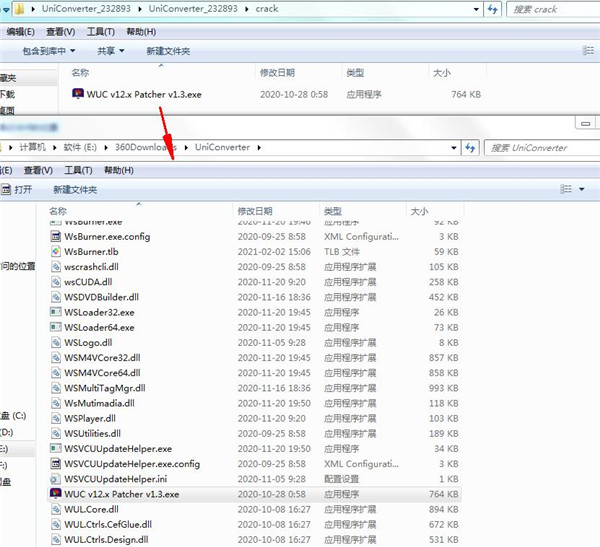Image resolution: width=600 pixels, height=547 pixels.
Task: Open address history dropdown in UniConverter window
Action: [454, 147]
